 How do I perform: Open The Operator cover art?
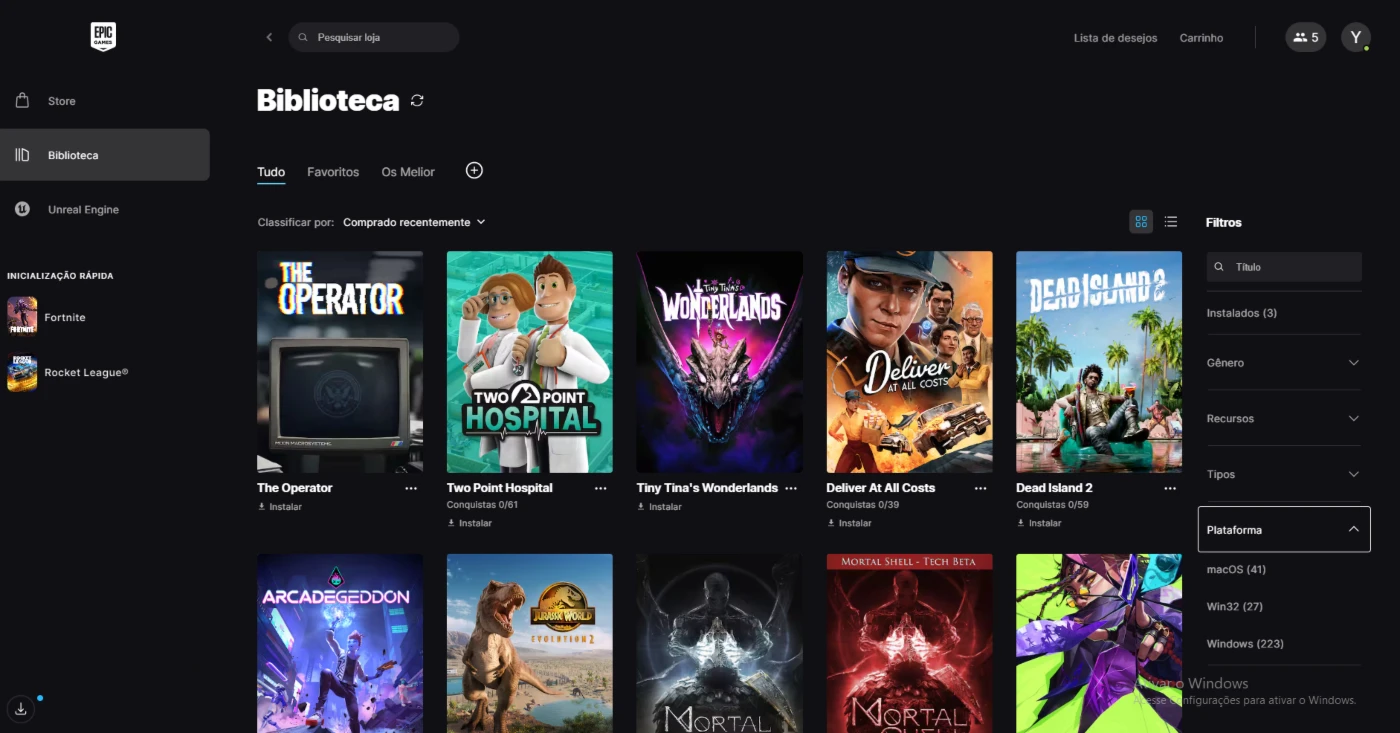tap(340, 362)
